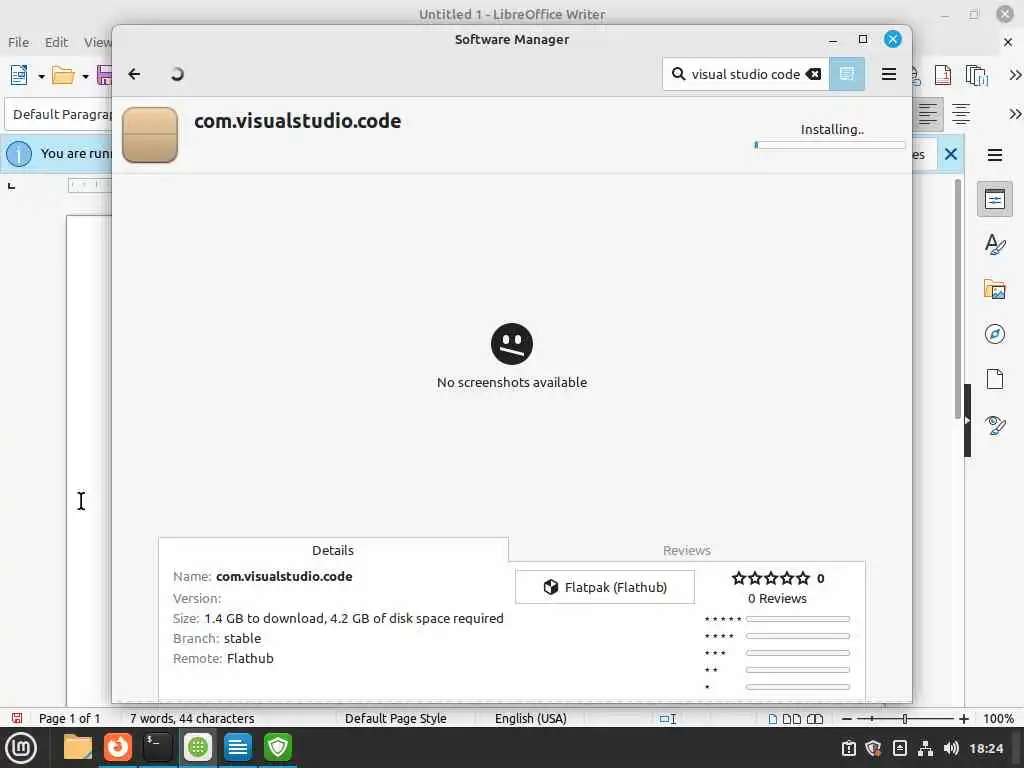Open the Software Manager hamburger menu
Viewport: 1024px width, 768px height.
coord(889,74)
